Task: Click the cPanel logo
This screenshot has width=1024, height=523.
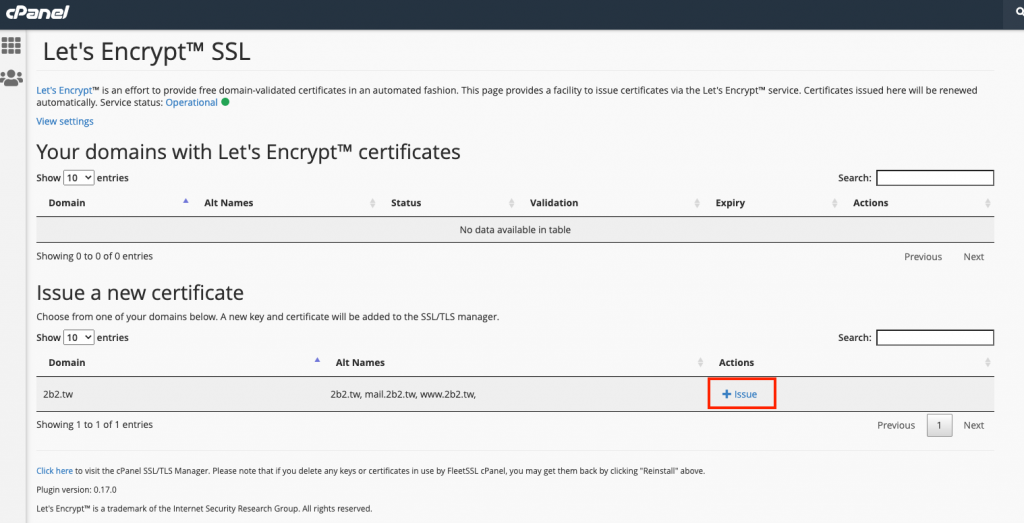Action: click(x=37, y=12)
